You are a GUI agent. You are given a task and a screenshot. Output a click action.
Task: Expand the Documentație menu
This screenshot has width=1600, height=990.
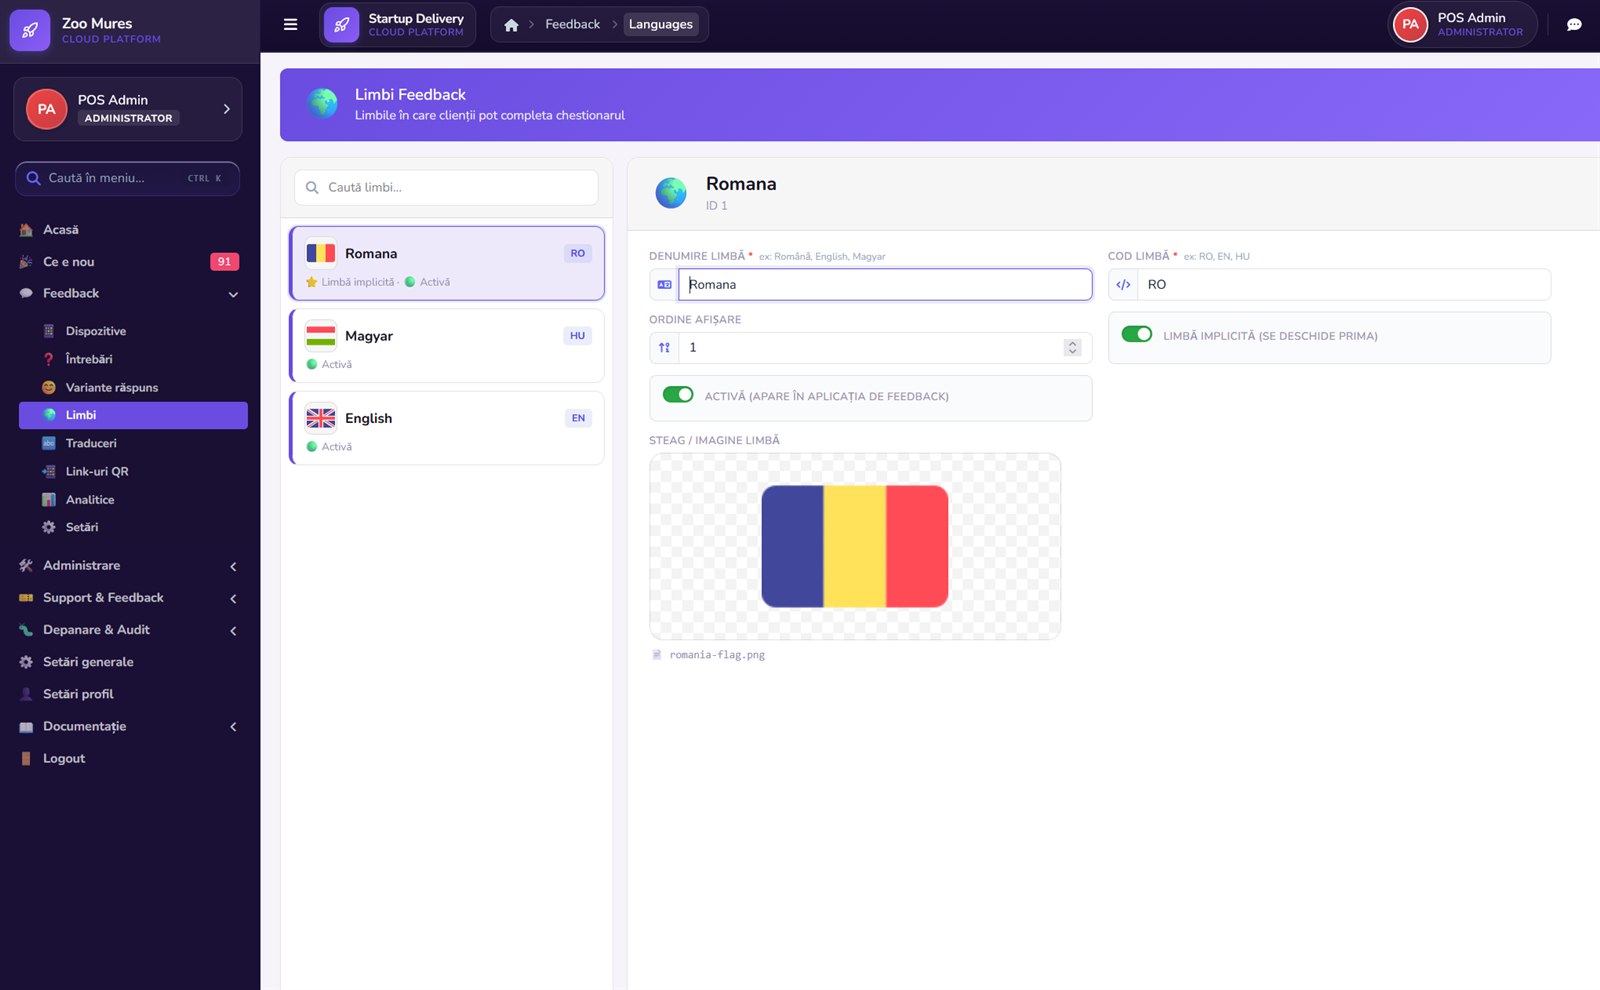(233, 727)
